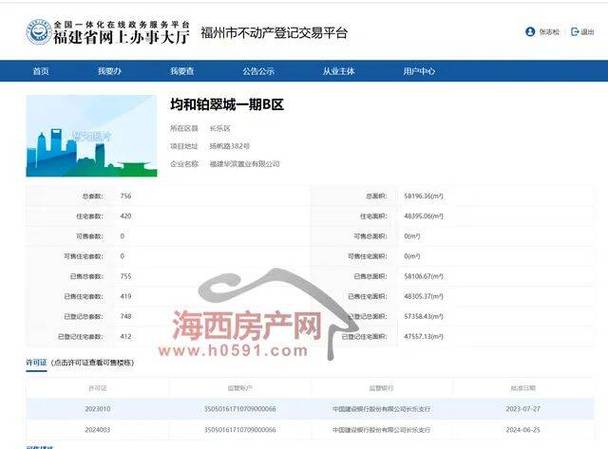Click the account number in the 2024033 row

point(240,430)
